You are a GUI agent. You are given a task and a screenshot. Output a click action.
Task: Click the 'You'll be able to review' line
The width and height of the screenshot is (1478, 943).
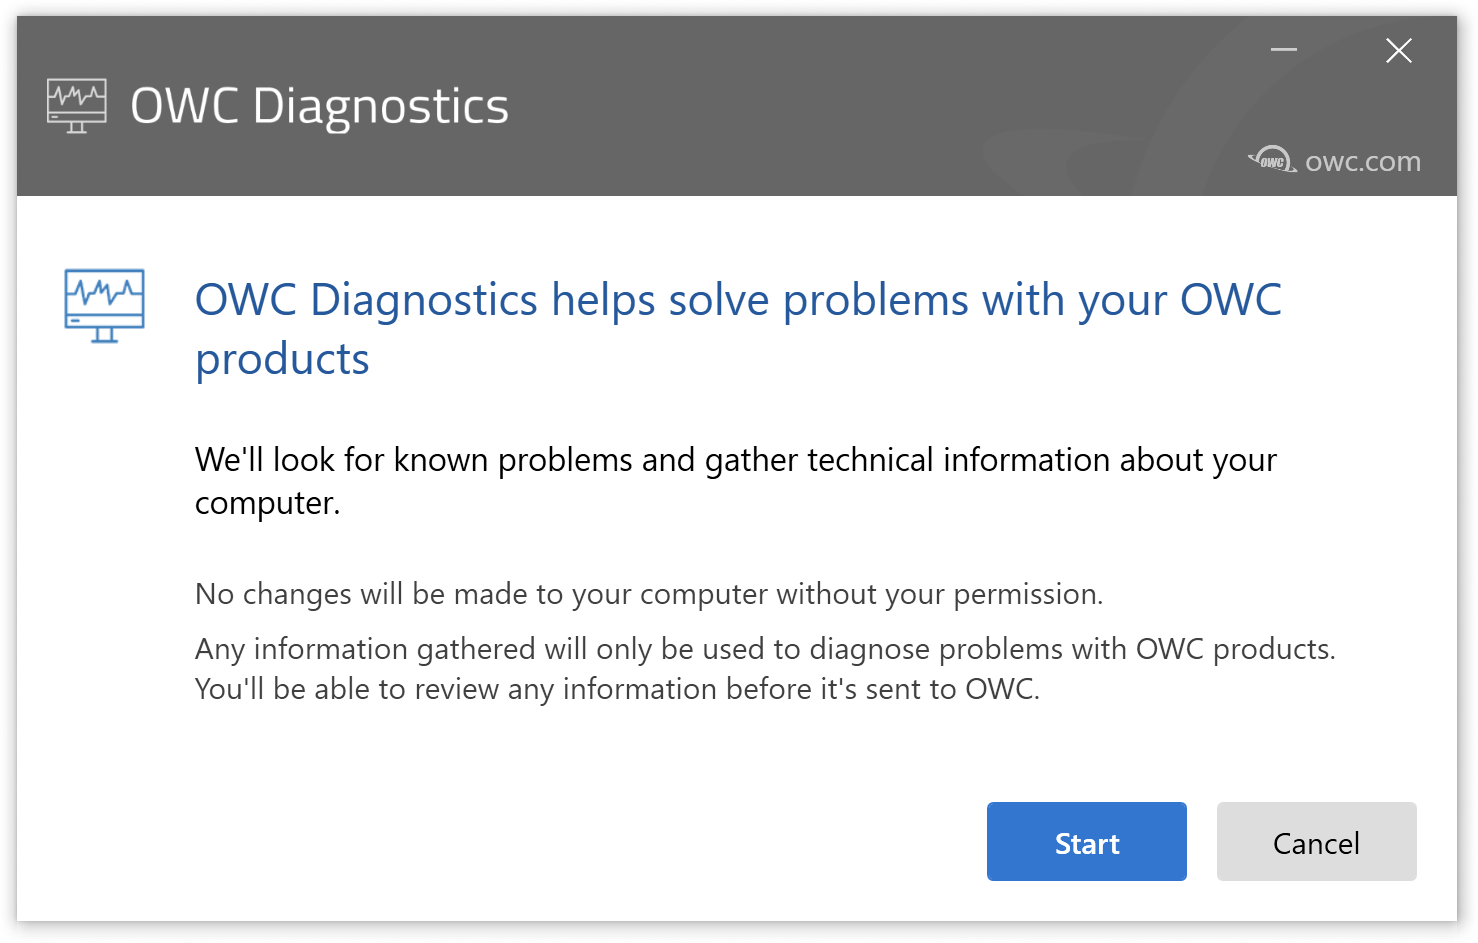616,689
